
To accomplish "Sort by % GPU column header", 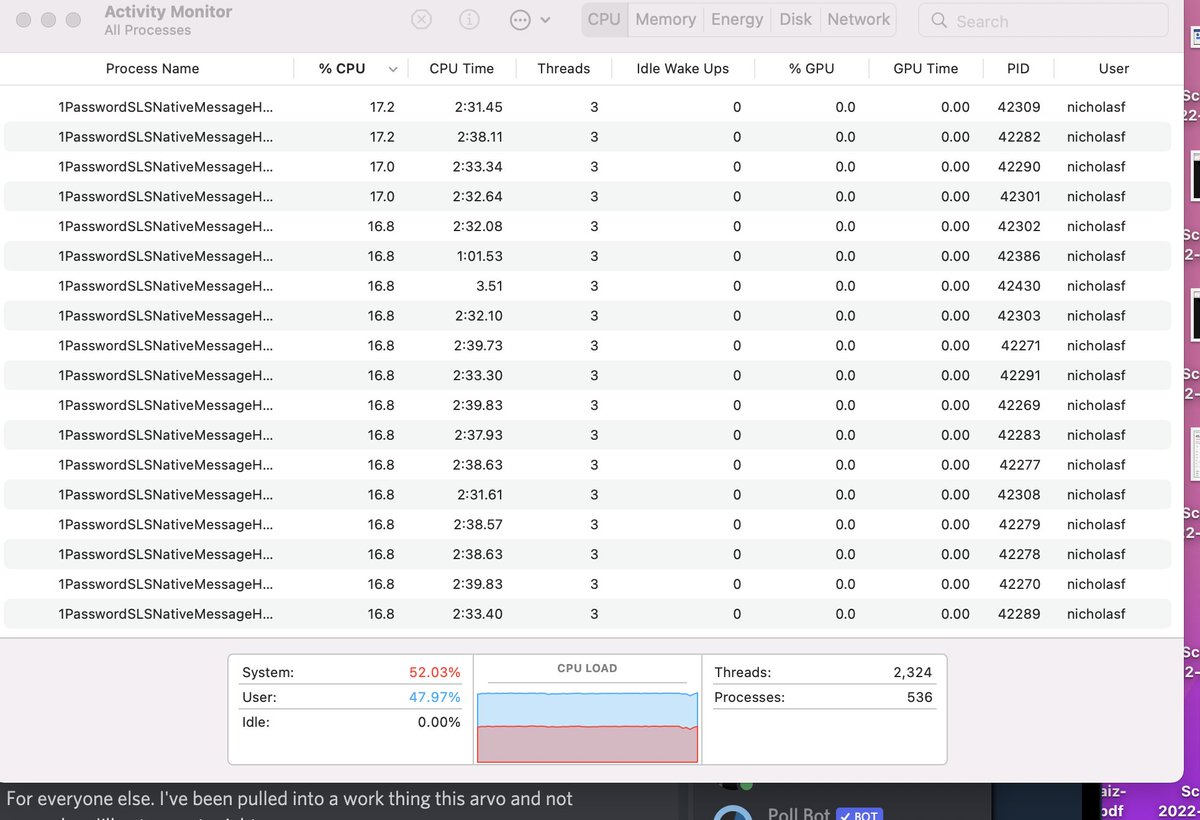I will (x=811, y=69).
